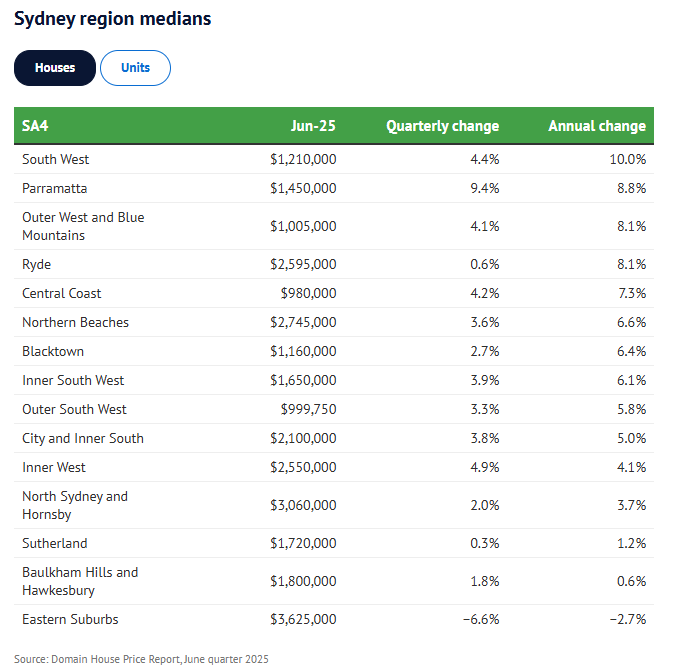Click the City and Inner South label
This screenshot has width=676, height=668.
pyautogui.click(x=83, y=438)
